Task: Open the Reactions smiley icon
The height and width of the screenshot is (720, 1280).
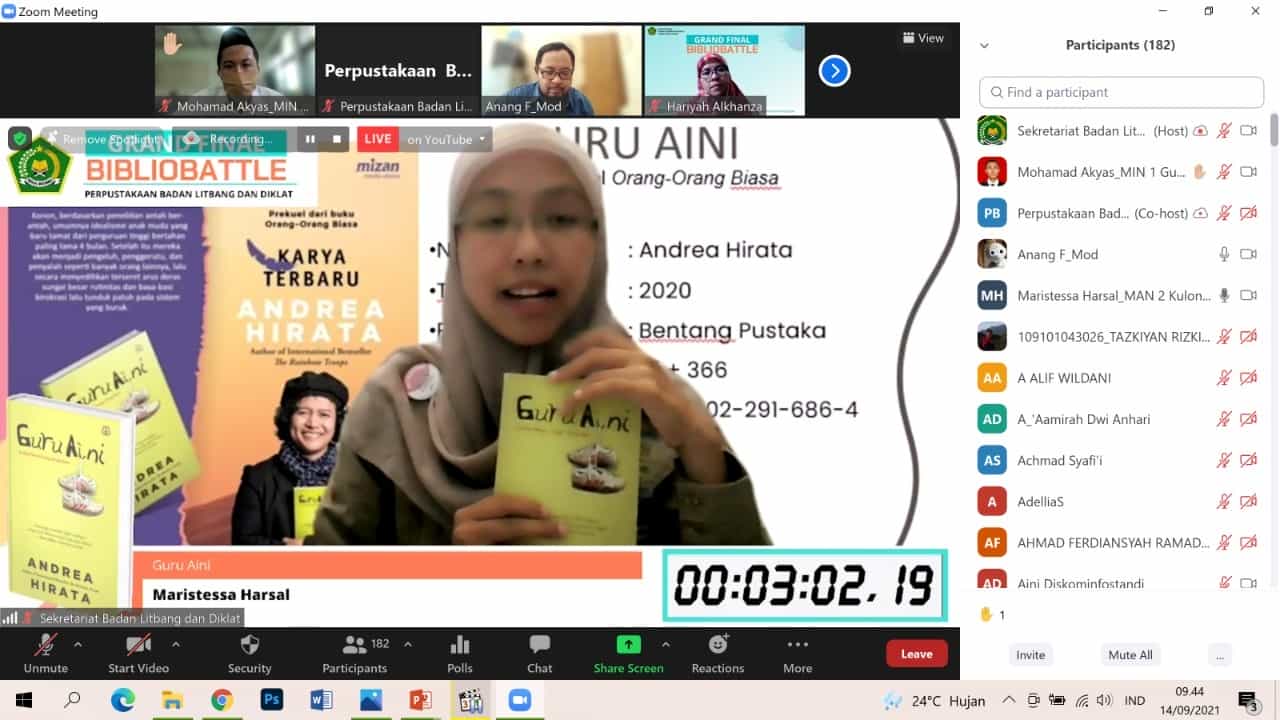Action: point(718,645)
